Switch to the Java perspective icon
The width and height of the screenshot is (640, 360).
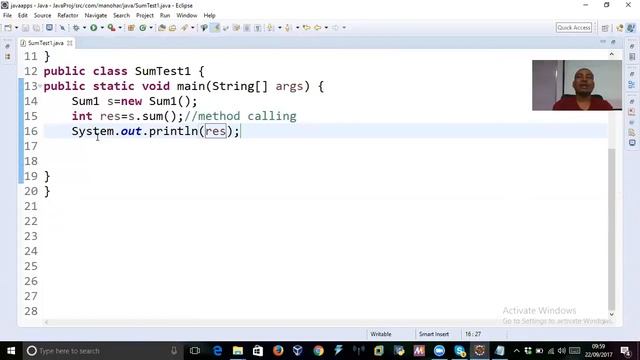(631, 28)
